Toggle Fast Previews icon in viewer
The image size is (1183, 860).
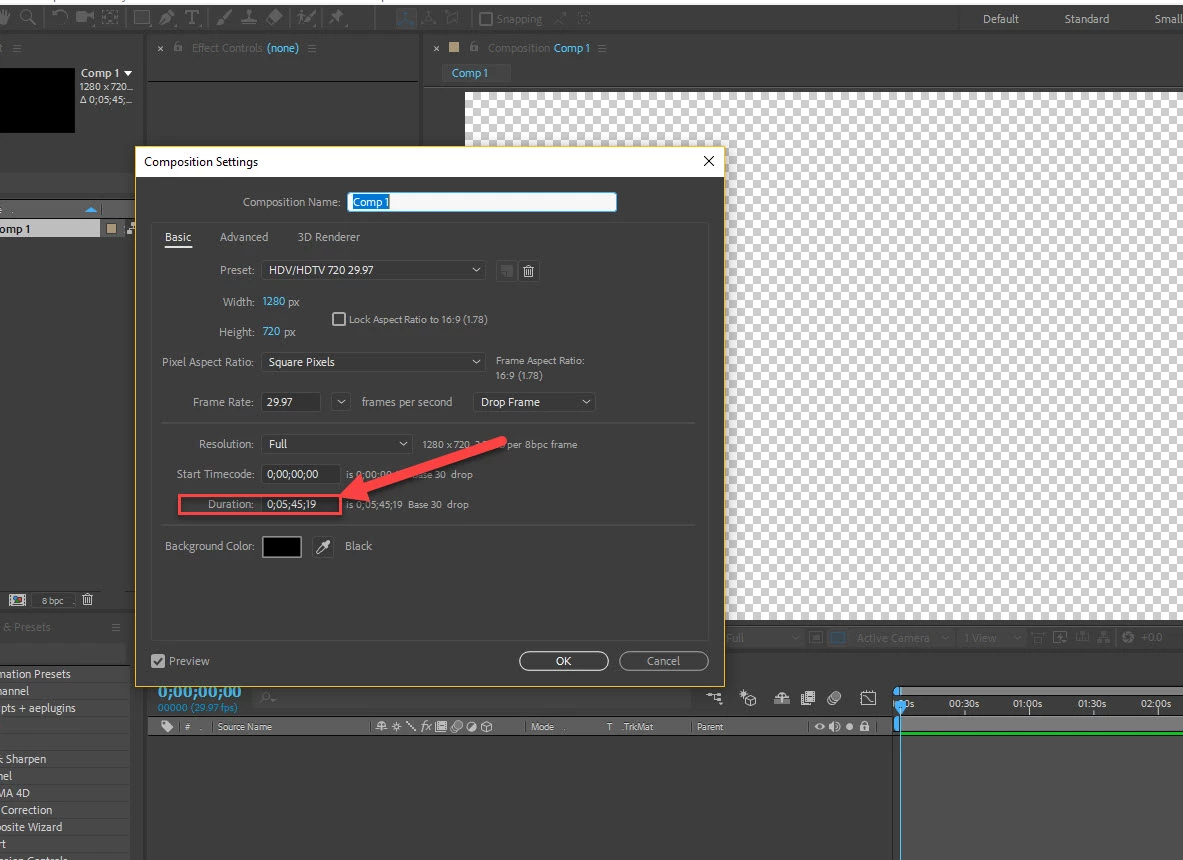(x=1060, y=637)
